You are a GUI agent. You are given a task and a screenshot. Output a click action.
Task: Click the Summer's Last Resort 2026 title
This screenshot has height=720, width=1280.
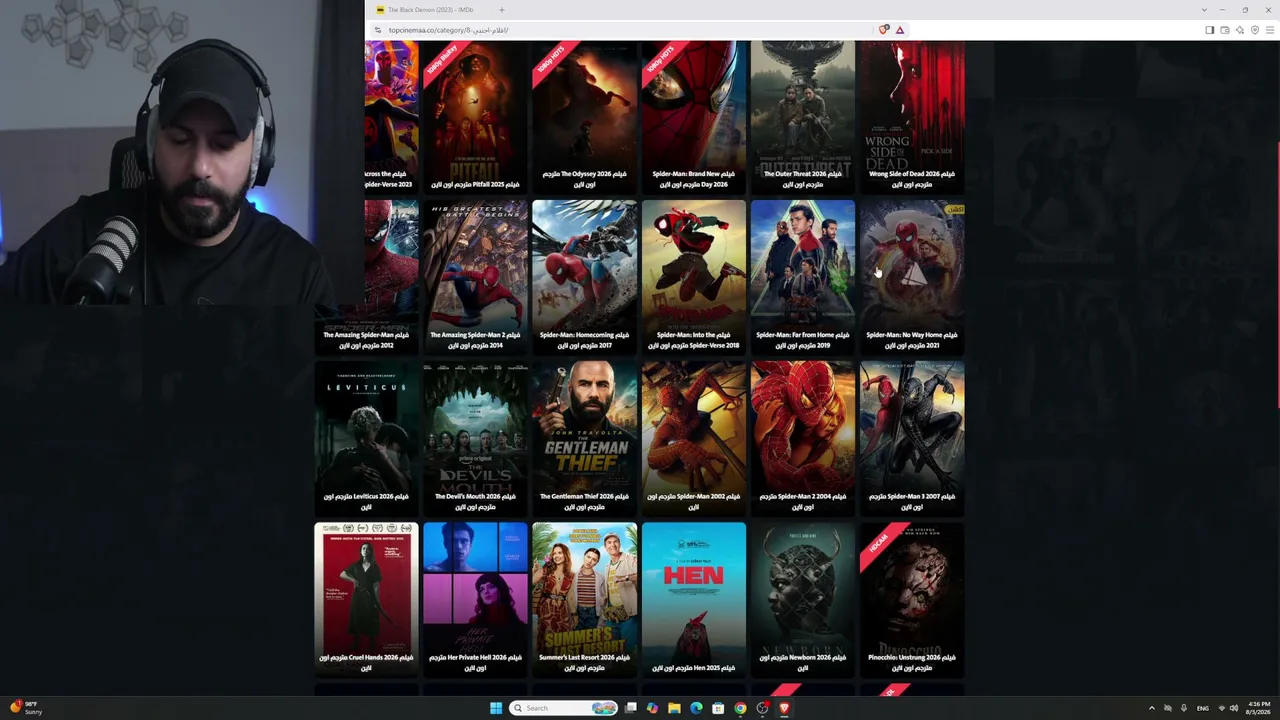click(584, 662)
